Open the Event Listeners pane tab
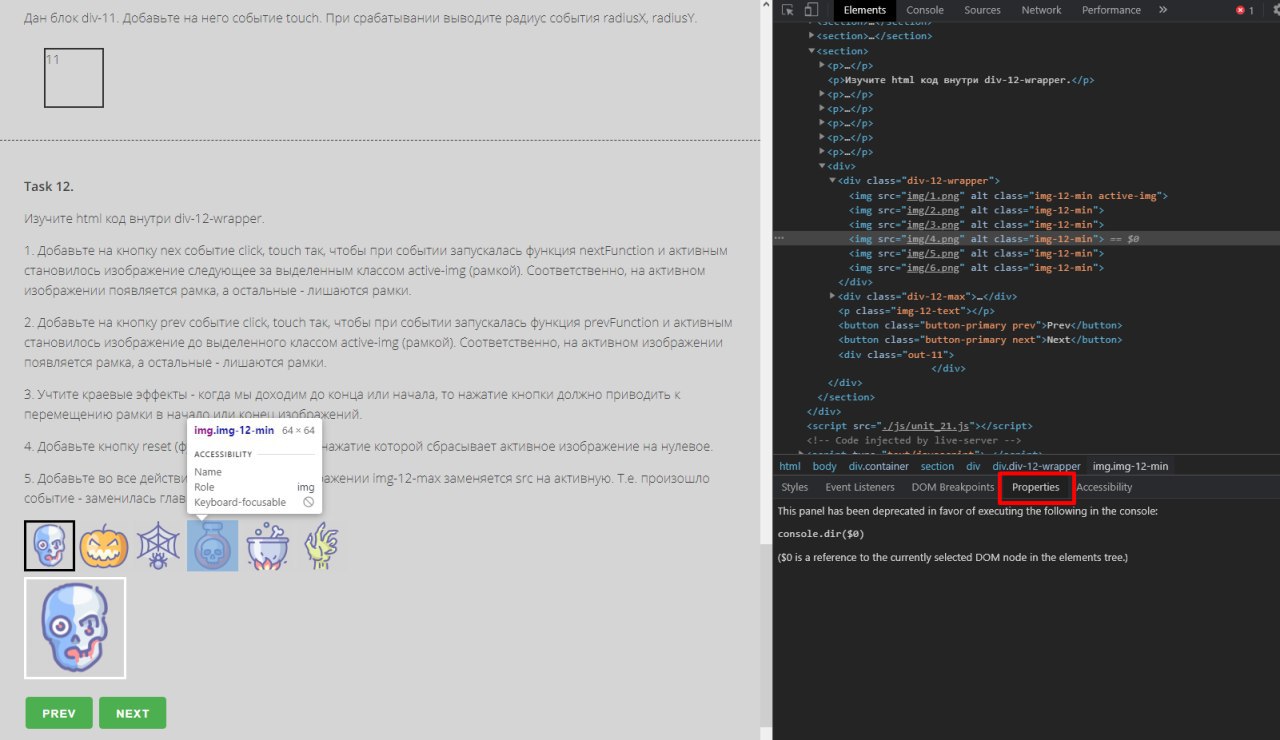The image size is (1280, 740). coord(860,487)
